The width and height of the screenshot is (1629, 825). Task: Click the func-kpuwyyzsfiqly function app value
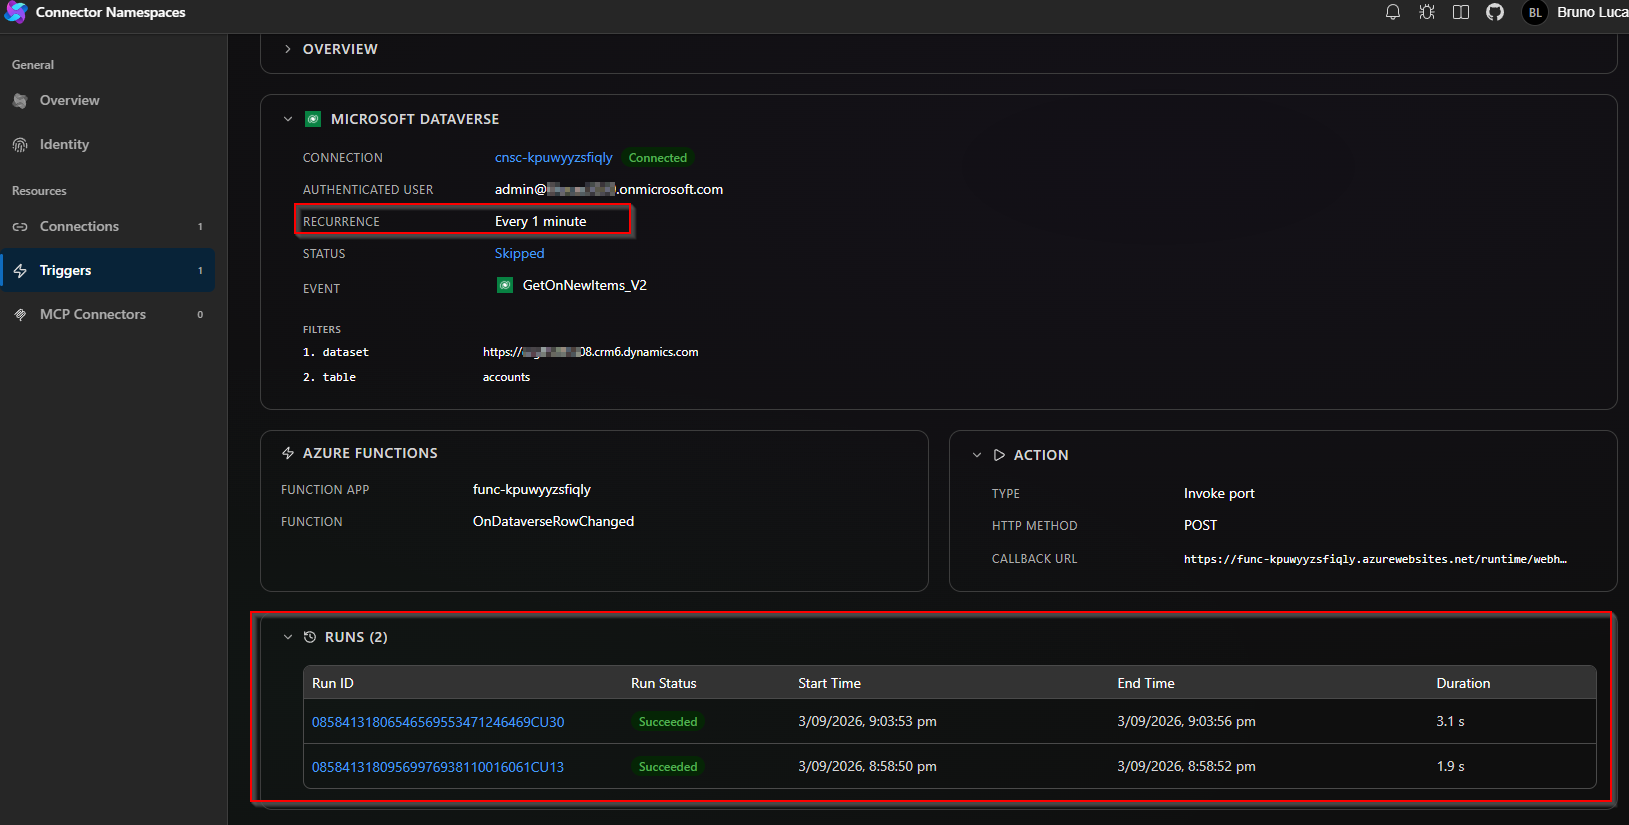[532, 490]
